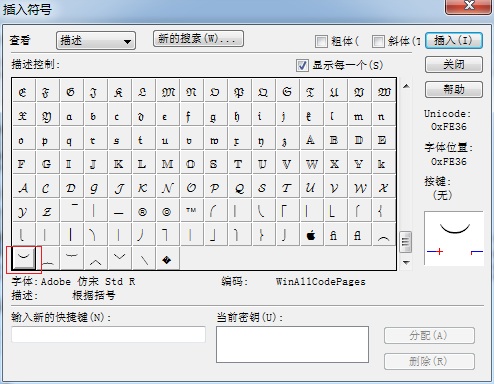Viewport: 495px width, 384px height.
Task: Choose the script capital N symbol
Action: pos(167,188)
